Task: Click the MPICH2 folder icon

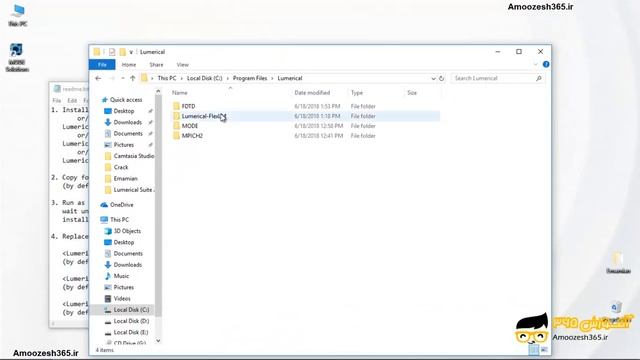Action: 176,136
